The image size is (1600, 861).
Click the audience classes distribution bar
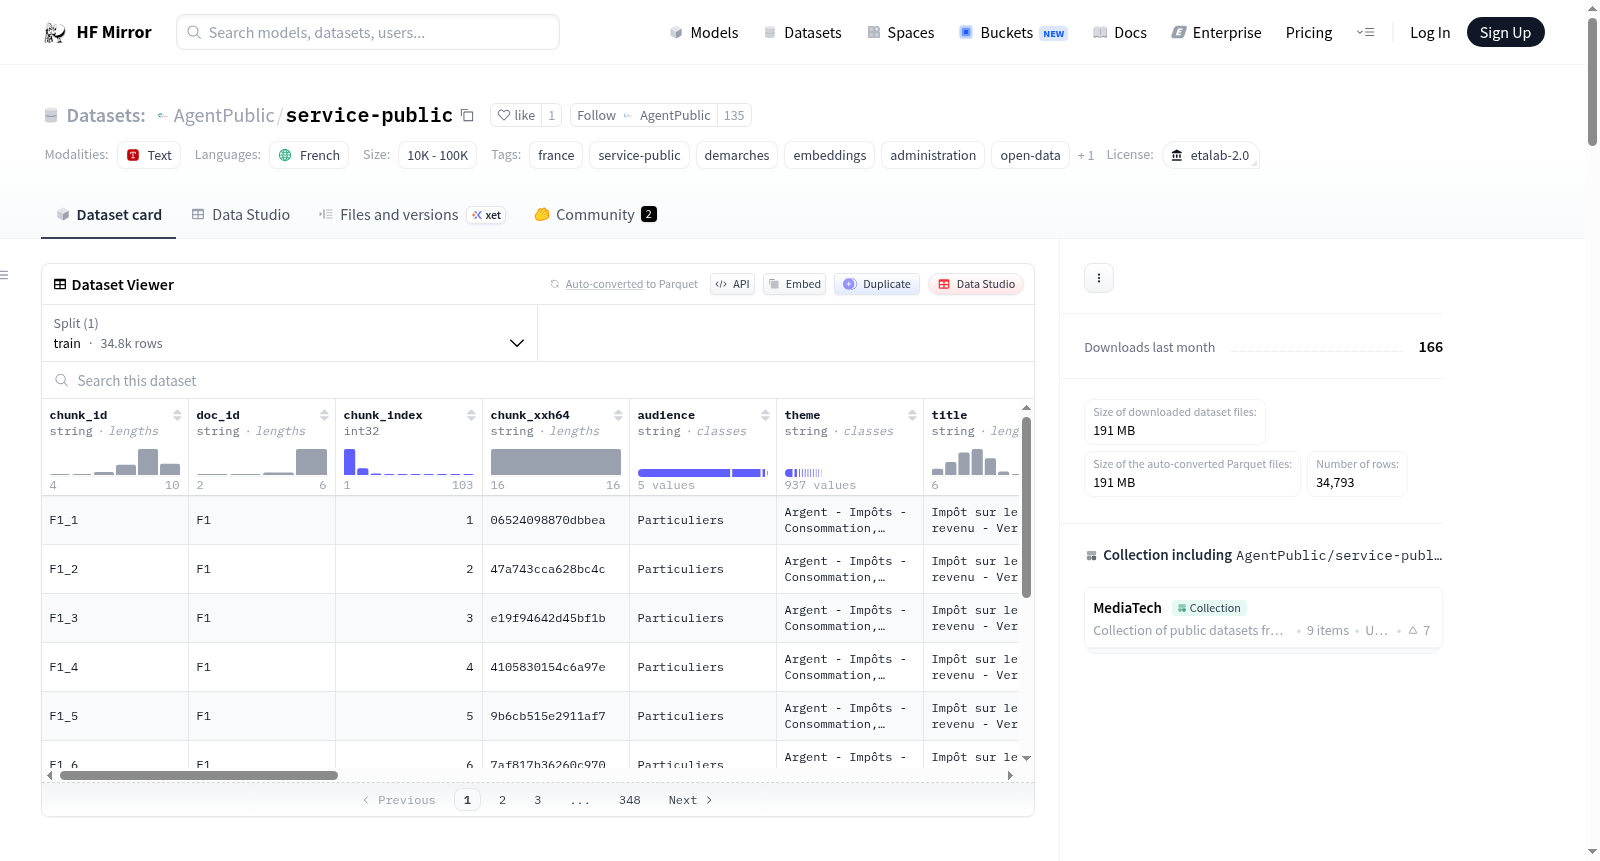coord(703,473)
